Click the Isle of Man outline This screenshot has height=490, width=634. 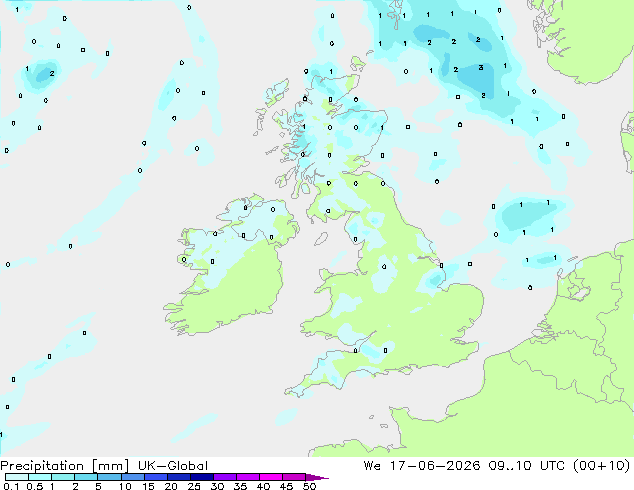[x=321, y=239]
